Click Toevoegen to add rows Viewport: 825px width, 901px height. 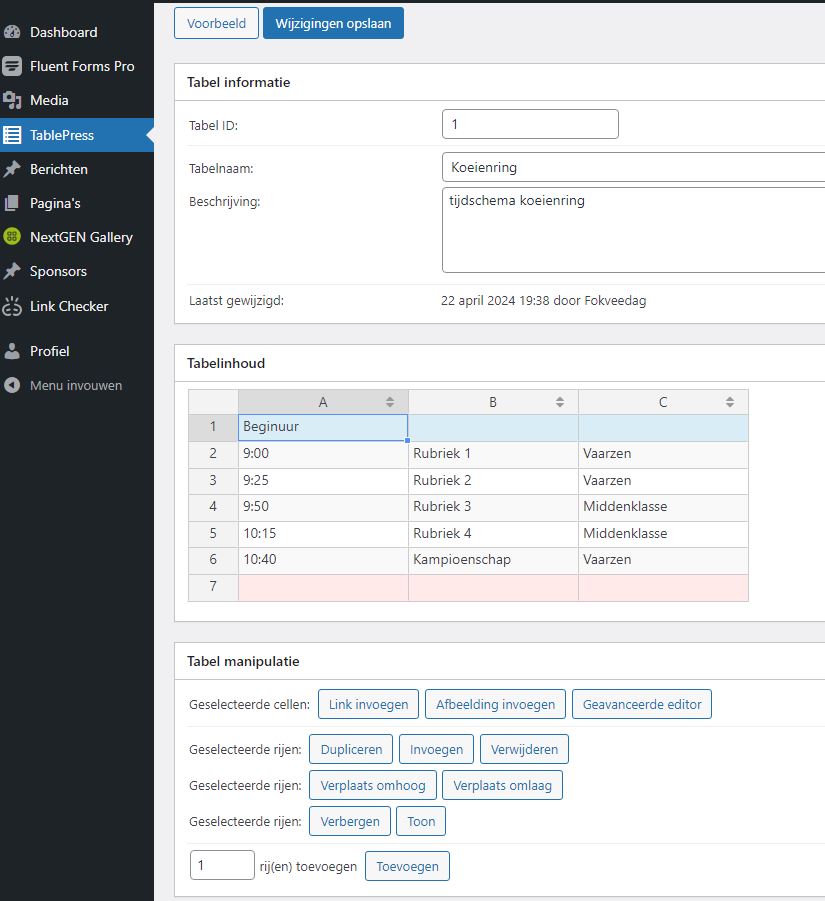pos(407,867)
